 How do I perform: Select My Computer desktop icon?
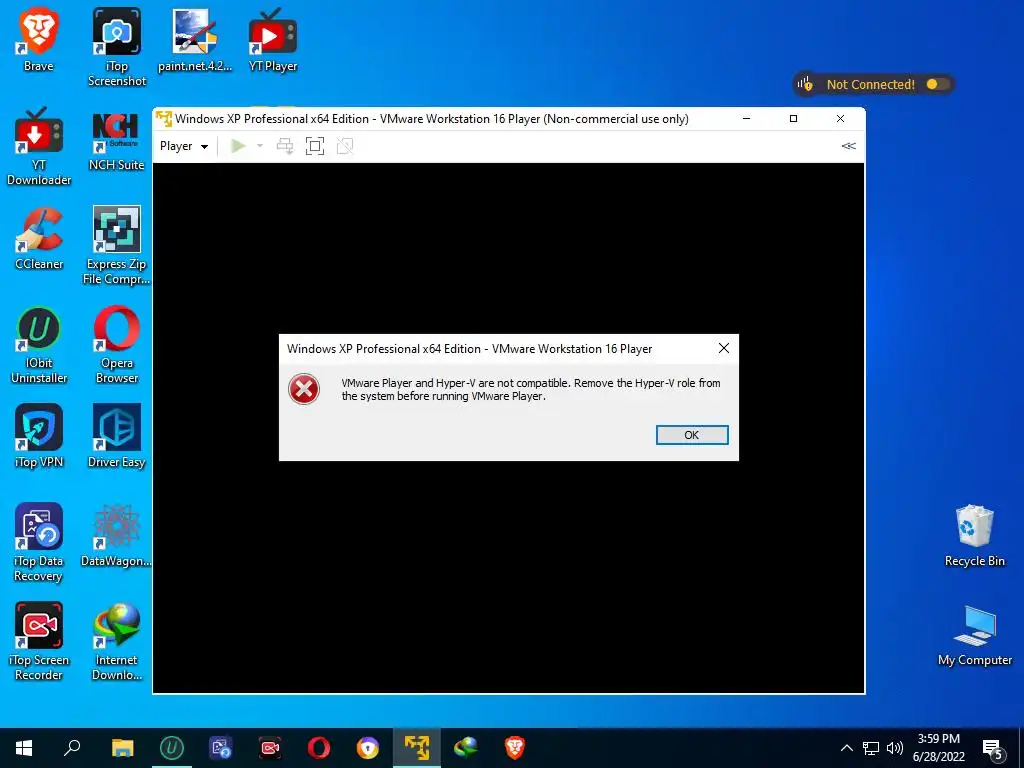[974, 635]
